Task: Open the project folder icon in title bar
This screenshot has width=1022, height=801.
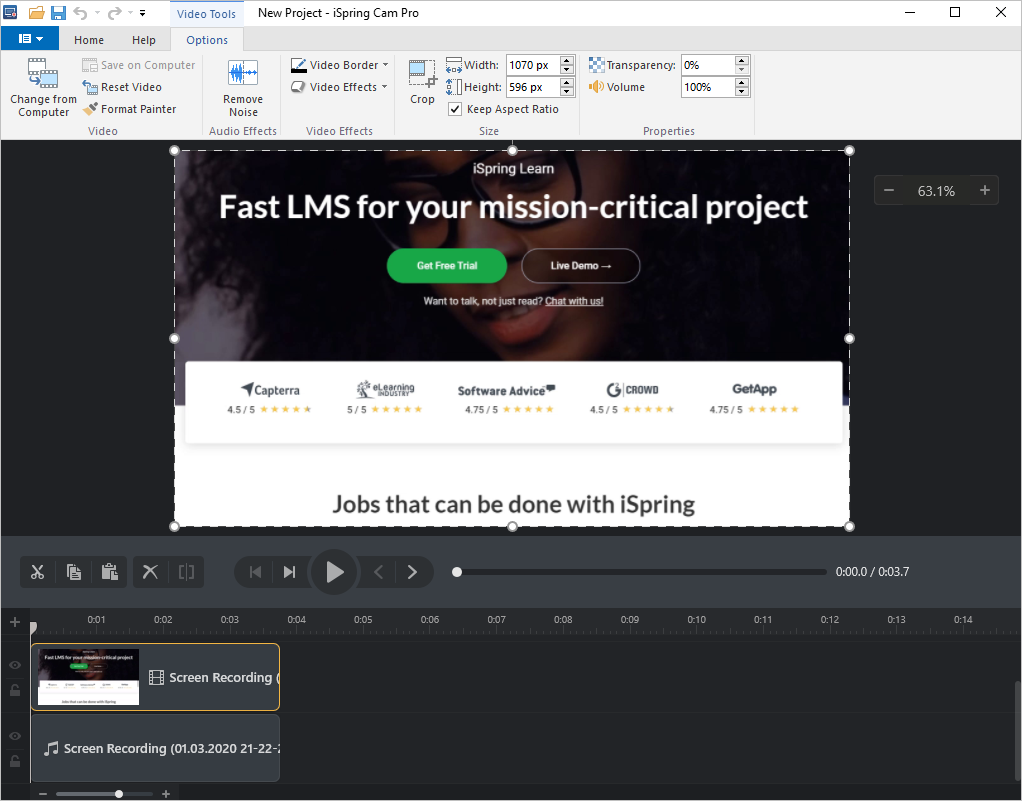Action: click(36, 12)
